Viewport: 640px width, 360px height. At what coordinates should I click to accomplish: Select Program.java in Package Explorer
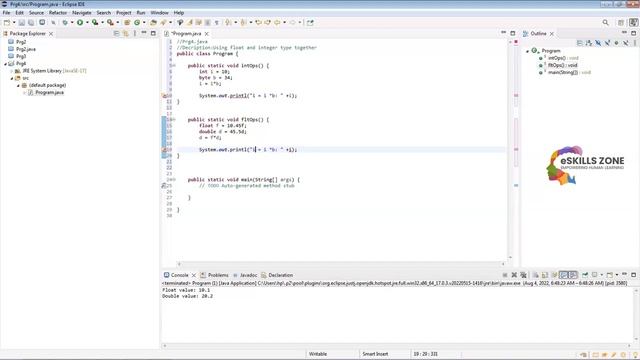[x=49, y=93]
